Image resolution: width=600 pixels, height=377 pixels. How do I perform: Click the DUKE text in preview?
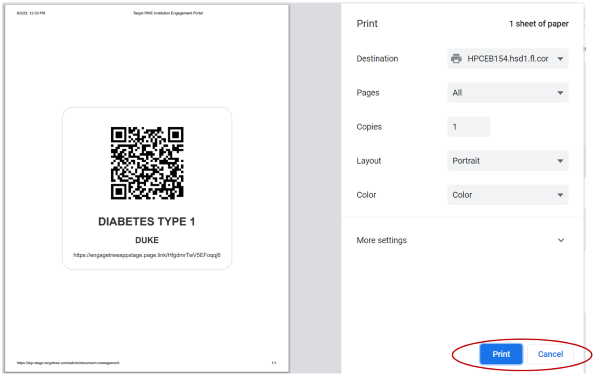[147, 240]
